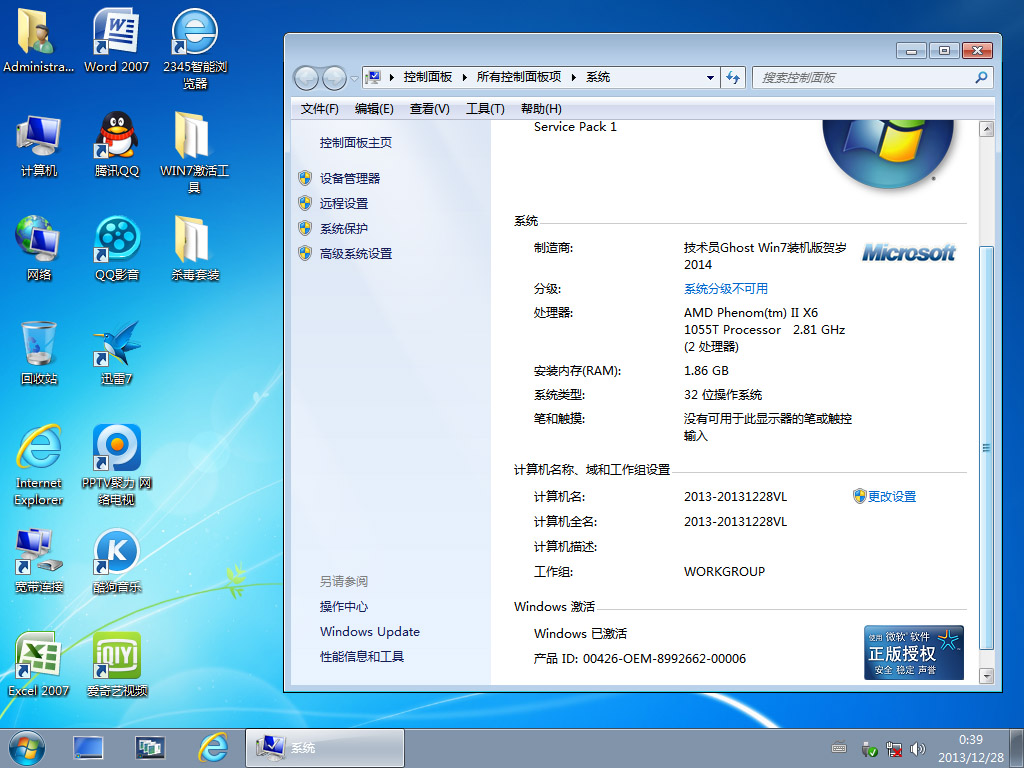Click the 所有控制面板项 breadcrumb segment
The height and width of the screenshot is (768, 1024).
coord(519,77)
